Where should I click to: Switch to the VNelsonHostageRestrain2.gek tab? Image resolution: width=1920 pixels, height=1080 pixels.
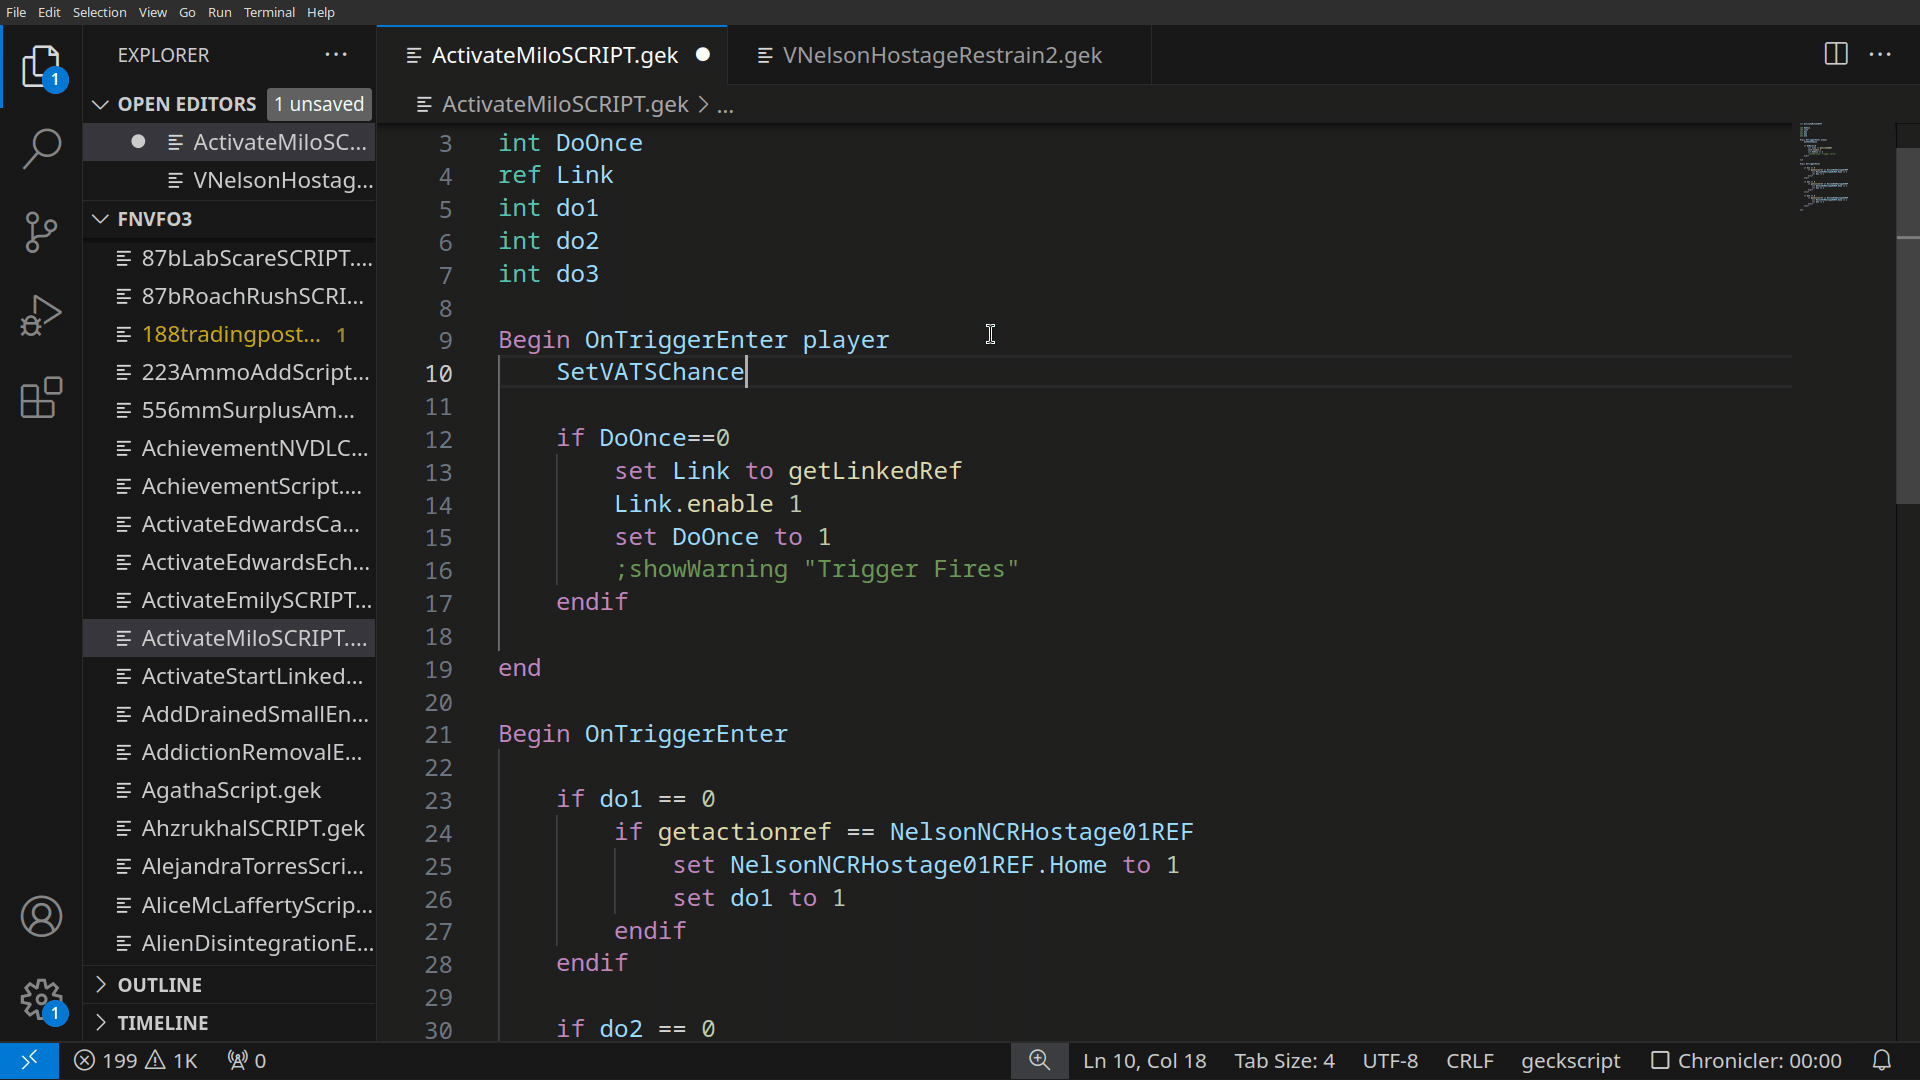pyautogui.click(x=941, y=55)
